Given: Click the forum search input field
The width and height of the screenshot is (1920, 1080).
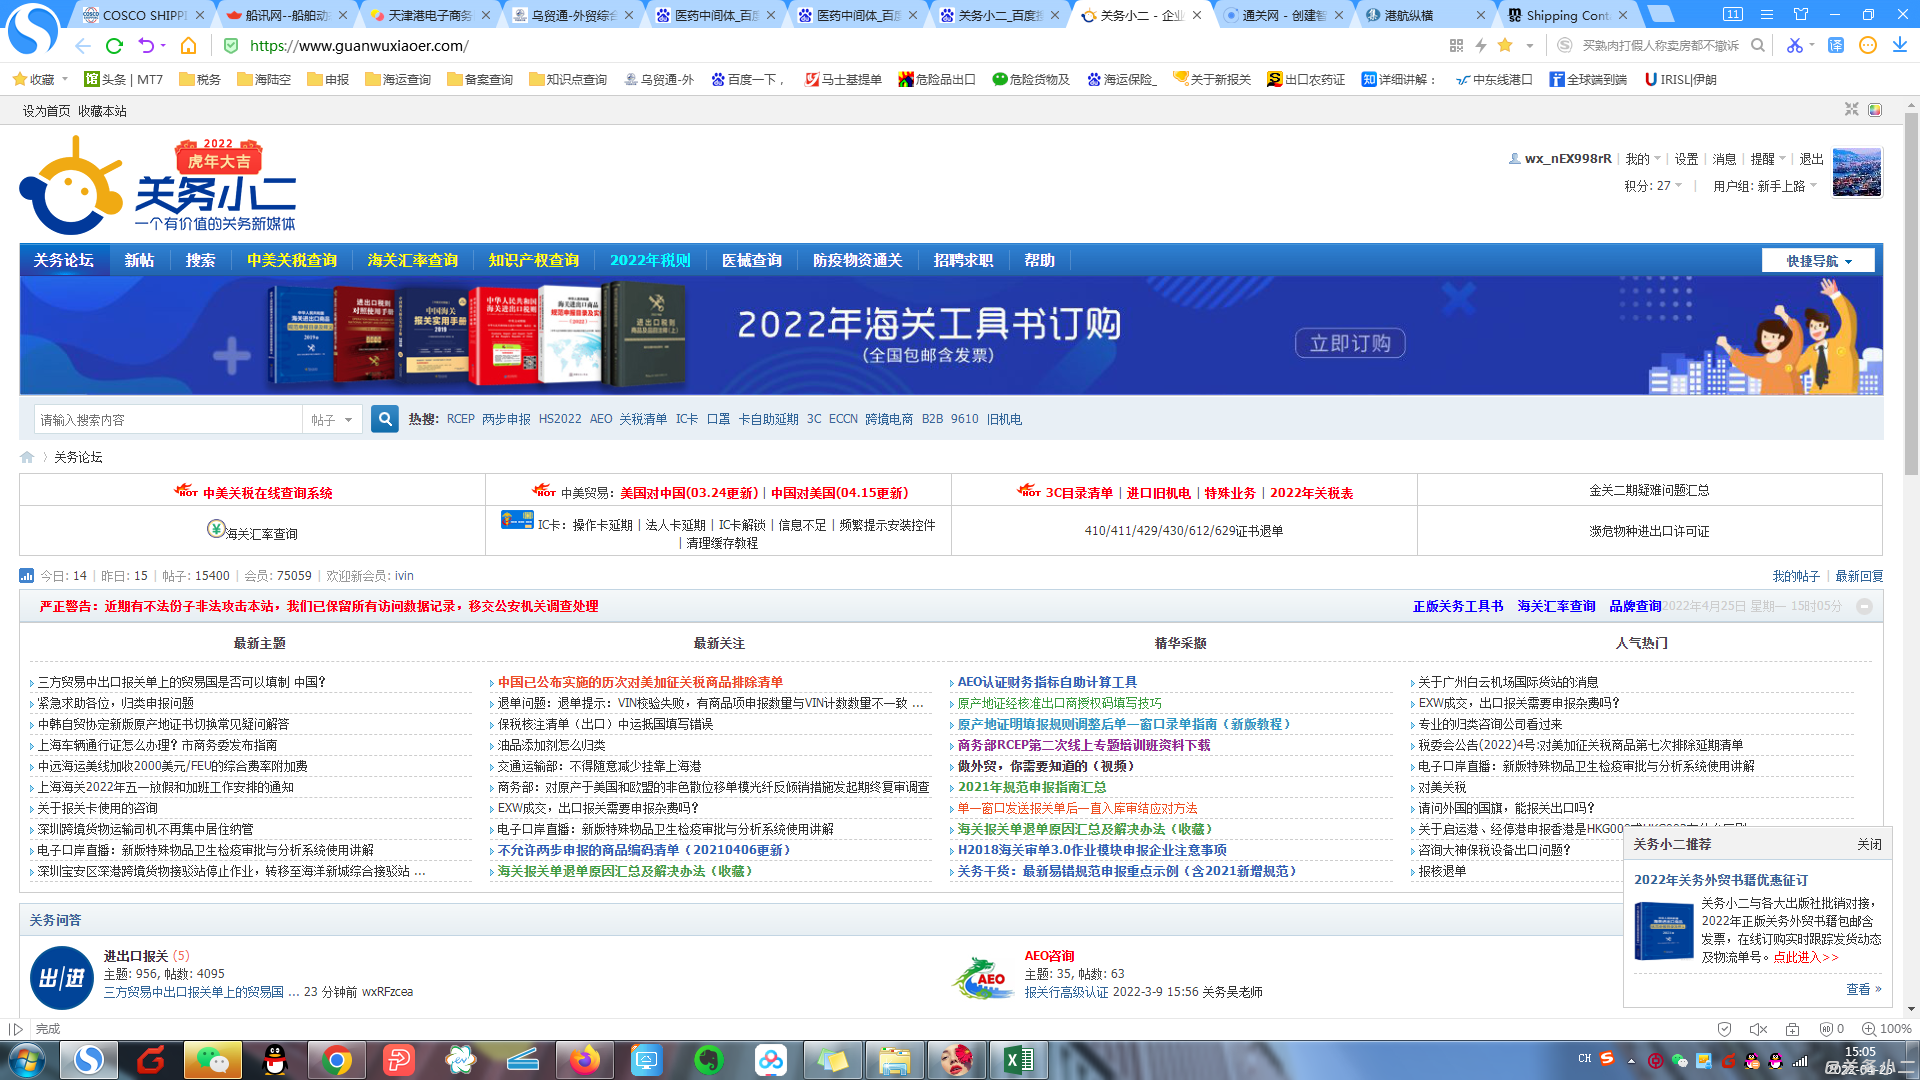Looking at the screenshot, I should 168,420.
